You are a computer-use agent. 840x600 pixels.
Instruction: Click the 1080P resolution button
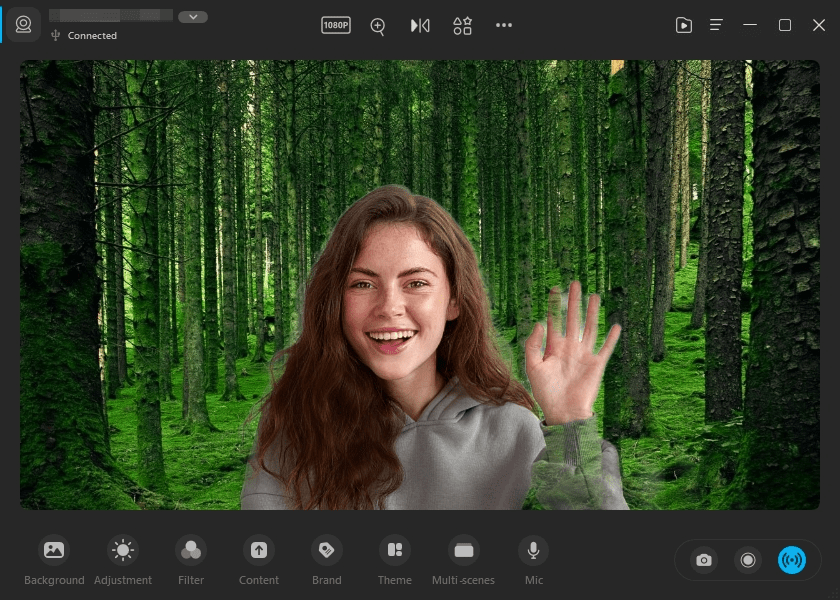335,25
